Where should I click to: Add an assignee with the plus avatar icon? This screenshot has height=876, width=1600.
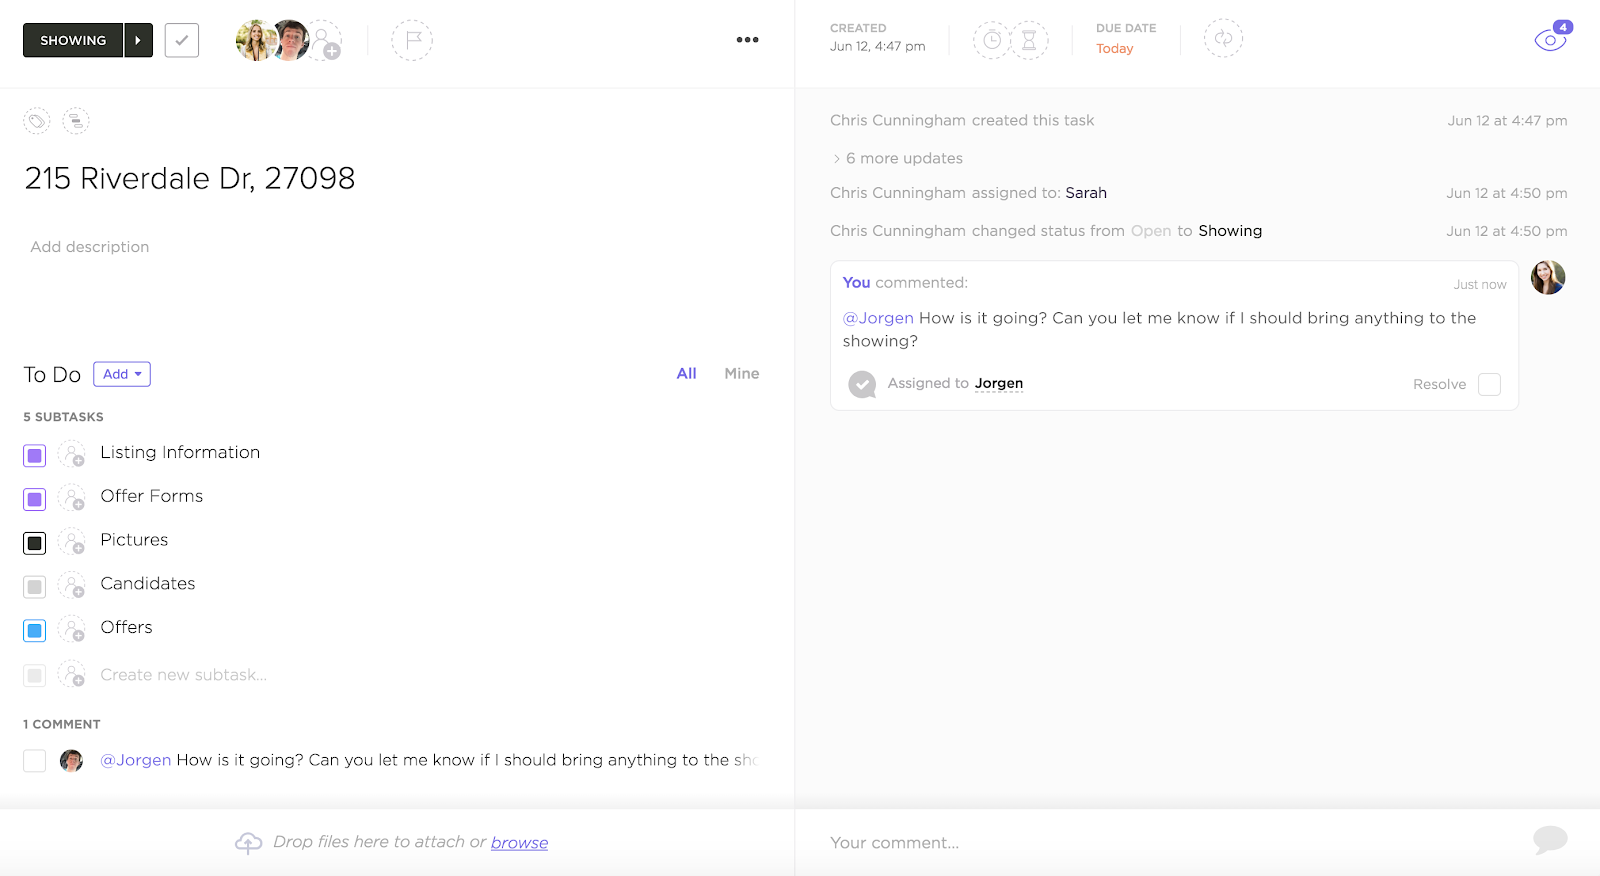pos(325,41)
